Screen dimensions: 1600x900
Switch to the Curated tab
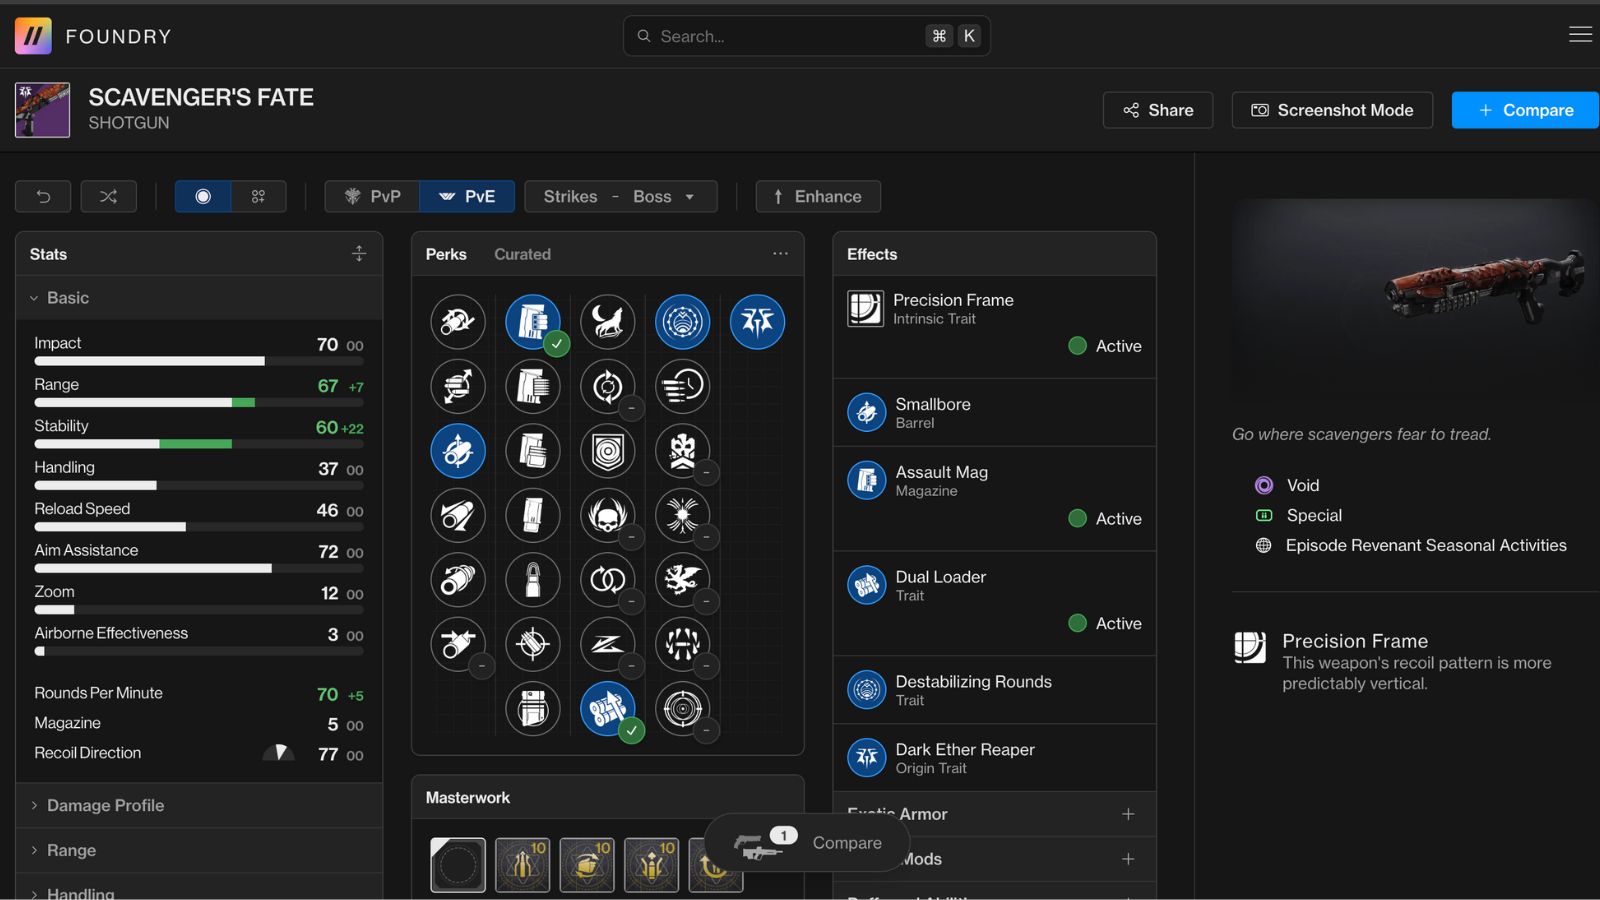coord(522,254)
